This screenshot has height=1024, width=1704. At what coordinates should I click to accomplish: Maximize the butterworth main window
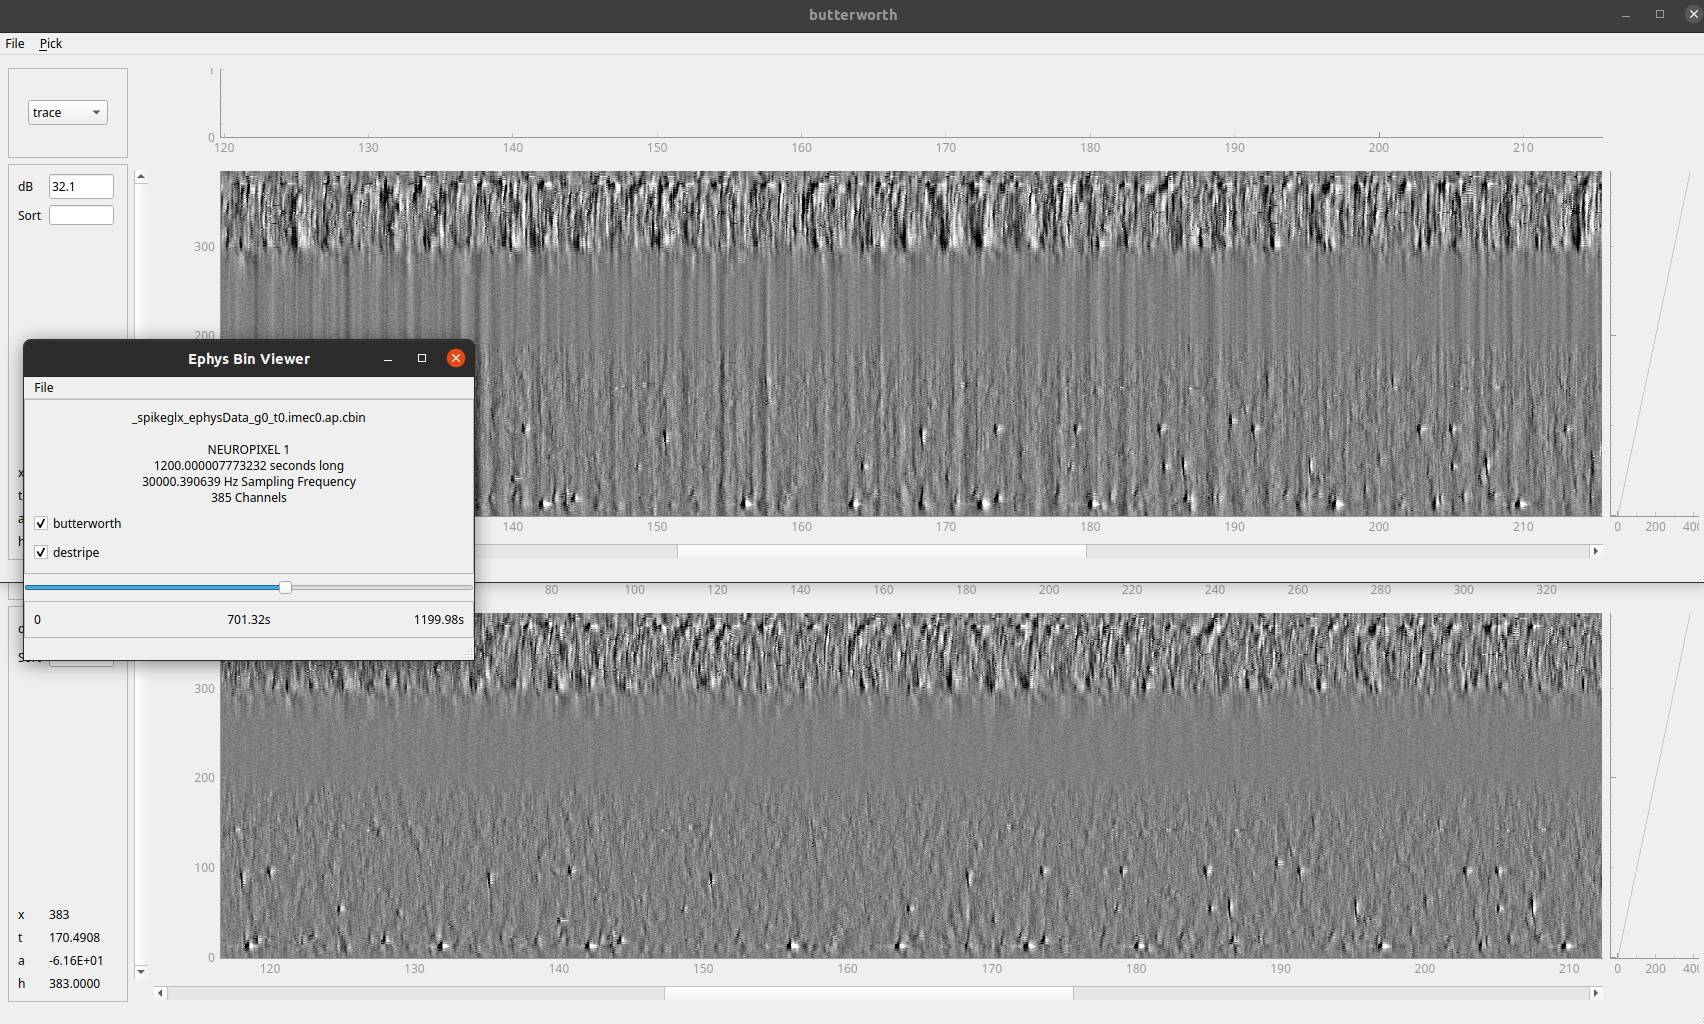[x=1660, y=14]
